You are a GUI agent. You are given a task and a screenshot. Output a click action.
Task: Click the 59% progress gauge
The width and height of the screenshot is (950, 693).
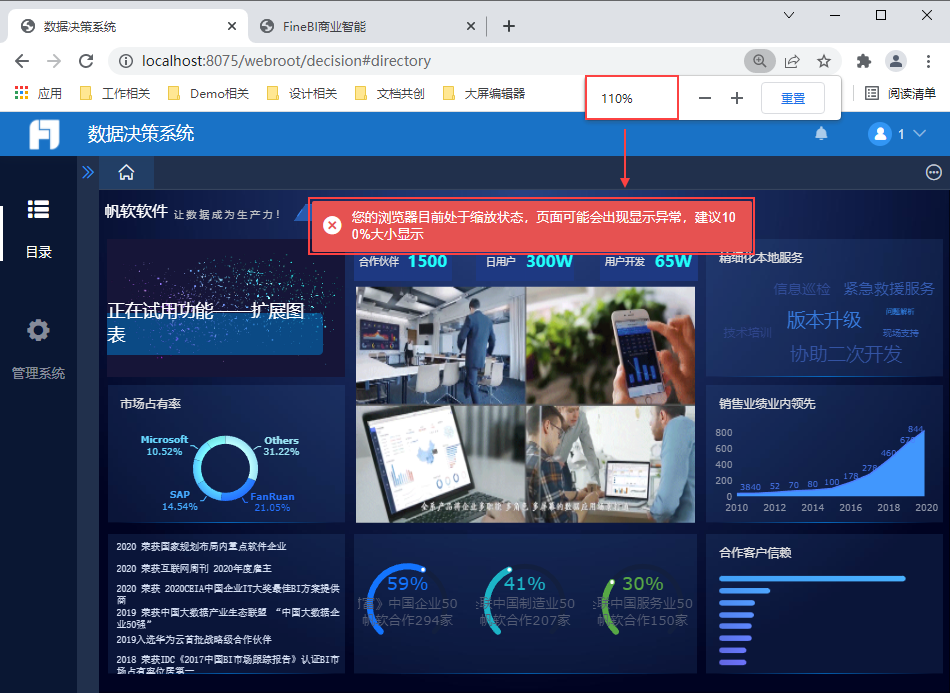coord(405,598)
